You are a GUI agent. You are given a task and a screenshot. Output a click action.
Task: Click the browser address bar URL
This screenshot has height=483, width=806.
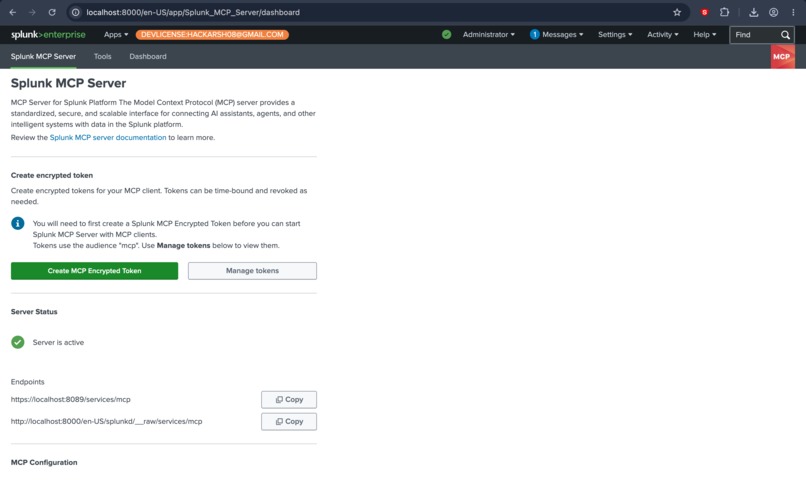pyautogui.click(x=193, y=12)
